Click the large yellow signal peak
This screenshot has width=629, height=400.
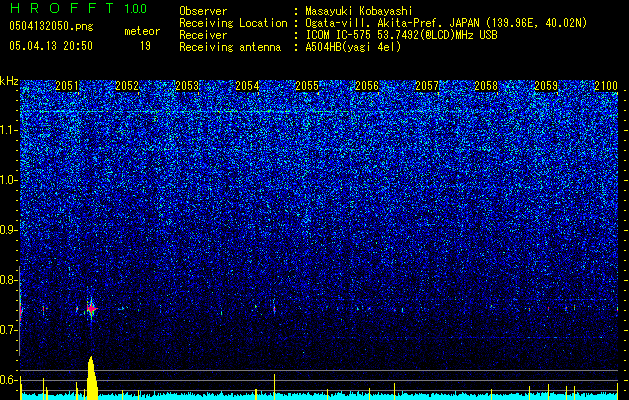pos(92,378)
